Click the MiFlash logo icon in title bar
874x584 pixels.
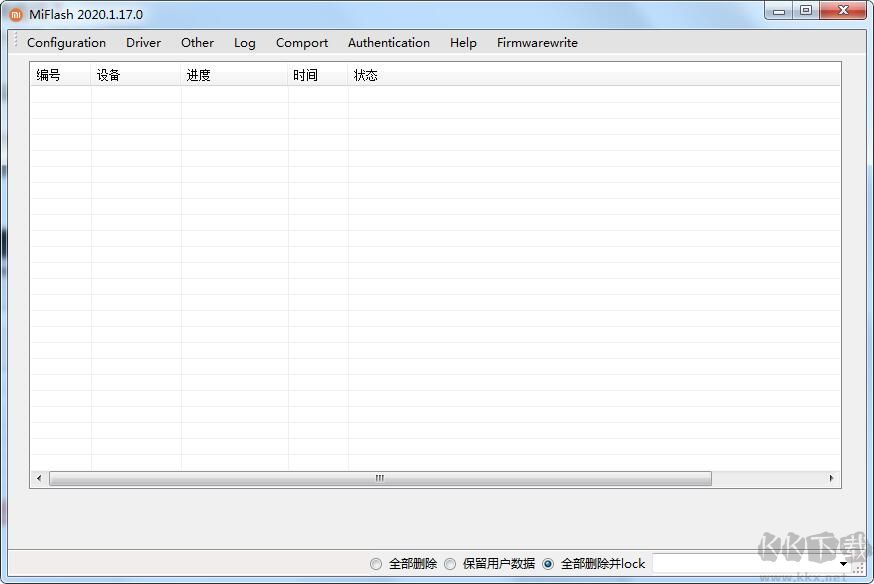[13, 14]
